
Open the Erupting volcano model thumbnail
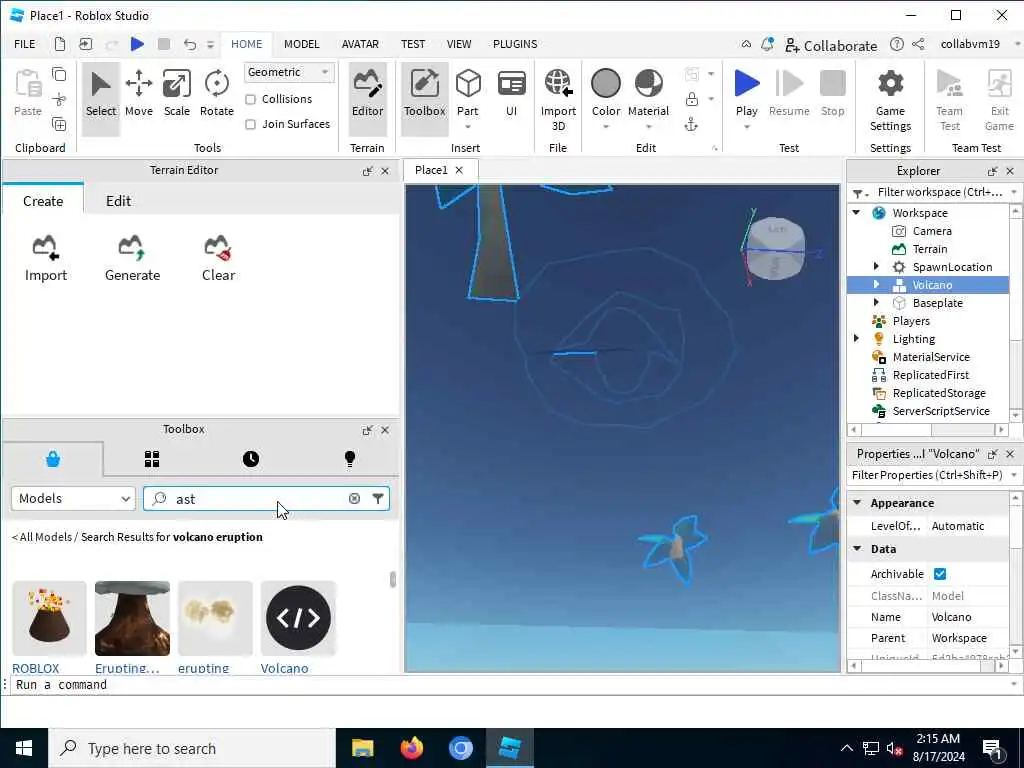(x=132, y=618)
